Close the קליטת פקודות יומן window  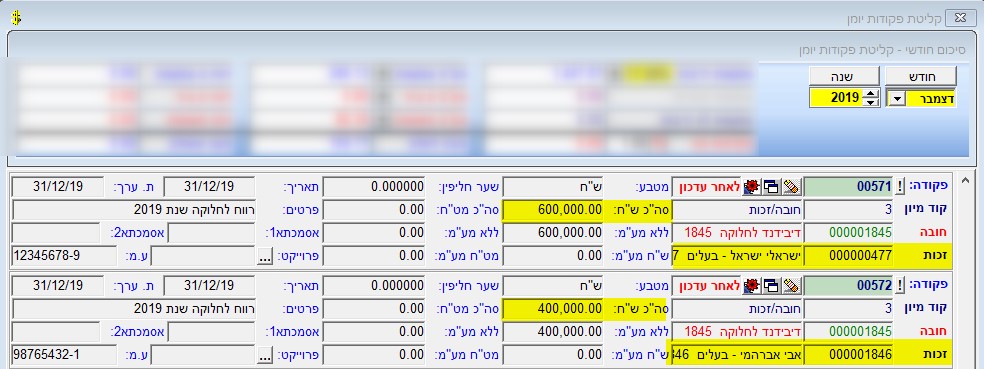(x=960, y=18)
